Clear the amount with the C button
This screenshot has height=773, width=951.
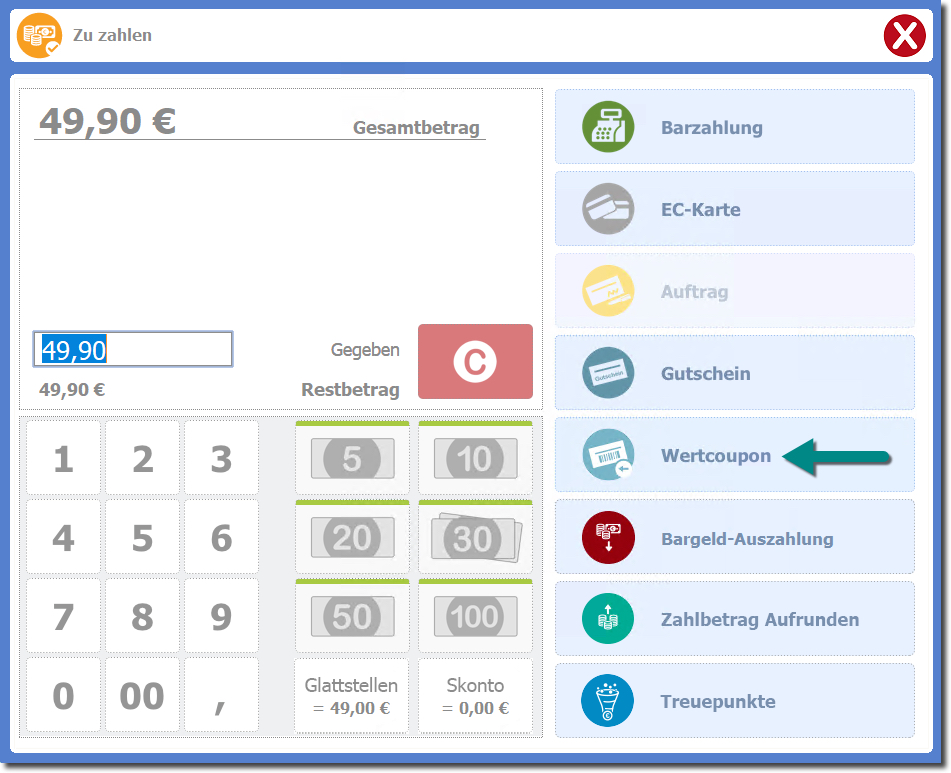pyautogui.click(x=475, y=362)
